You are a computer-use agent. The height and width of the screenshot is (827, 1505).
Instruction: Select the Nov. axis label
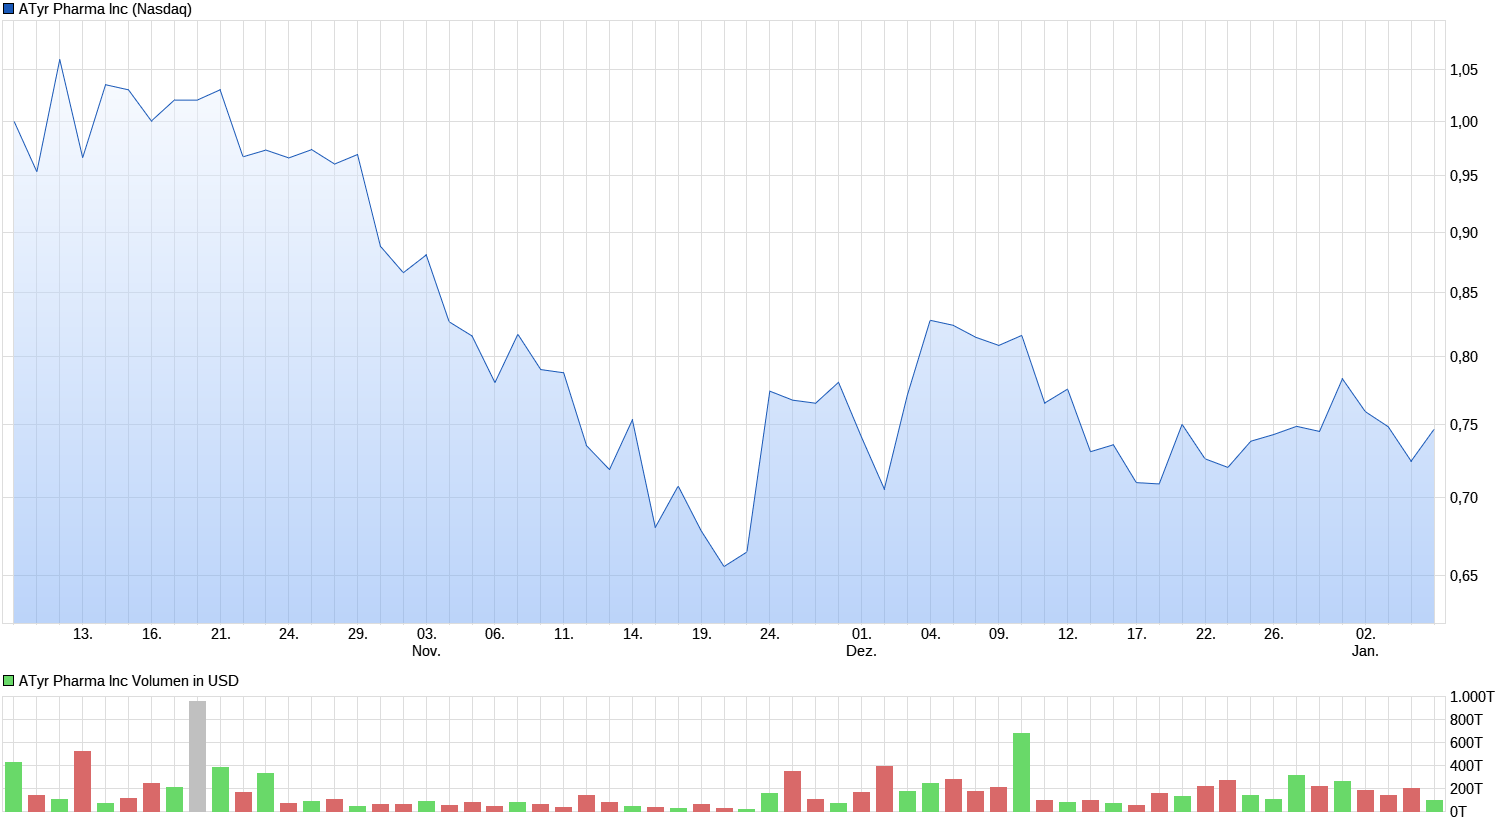(x=424, y=649)
